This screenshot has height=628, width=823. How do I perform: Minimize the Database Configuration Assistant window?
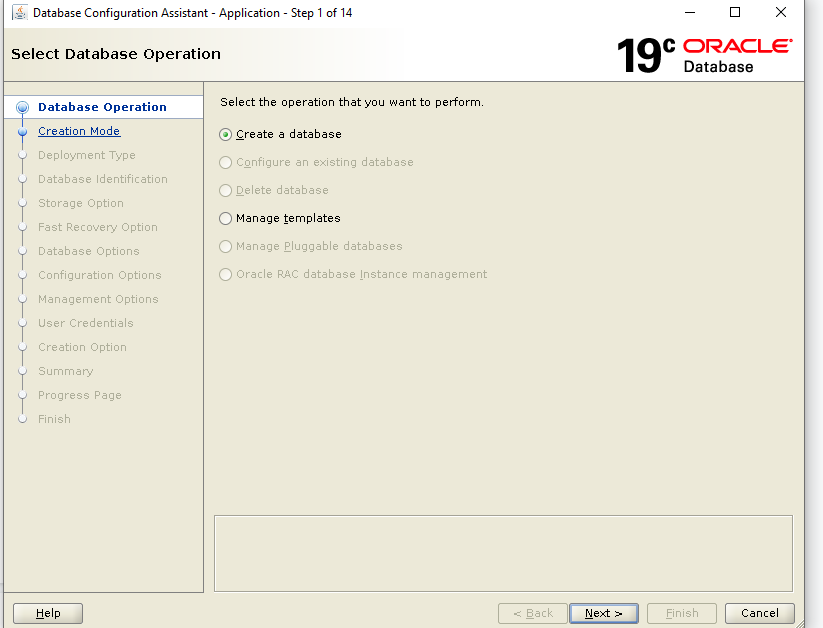[690, 12]
